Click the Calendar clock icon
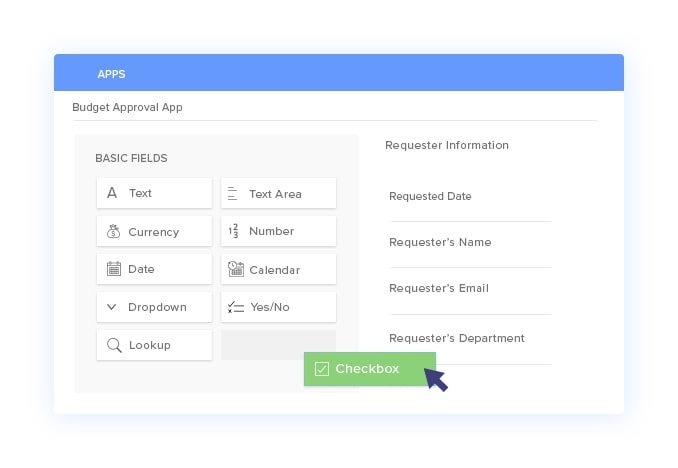678x468 pixels. 236,269
